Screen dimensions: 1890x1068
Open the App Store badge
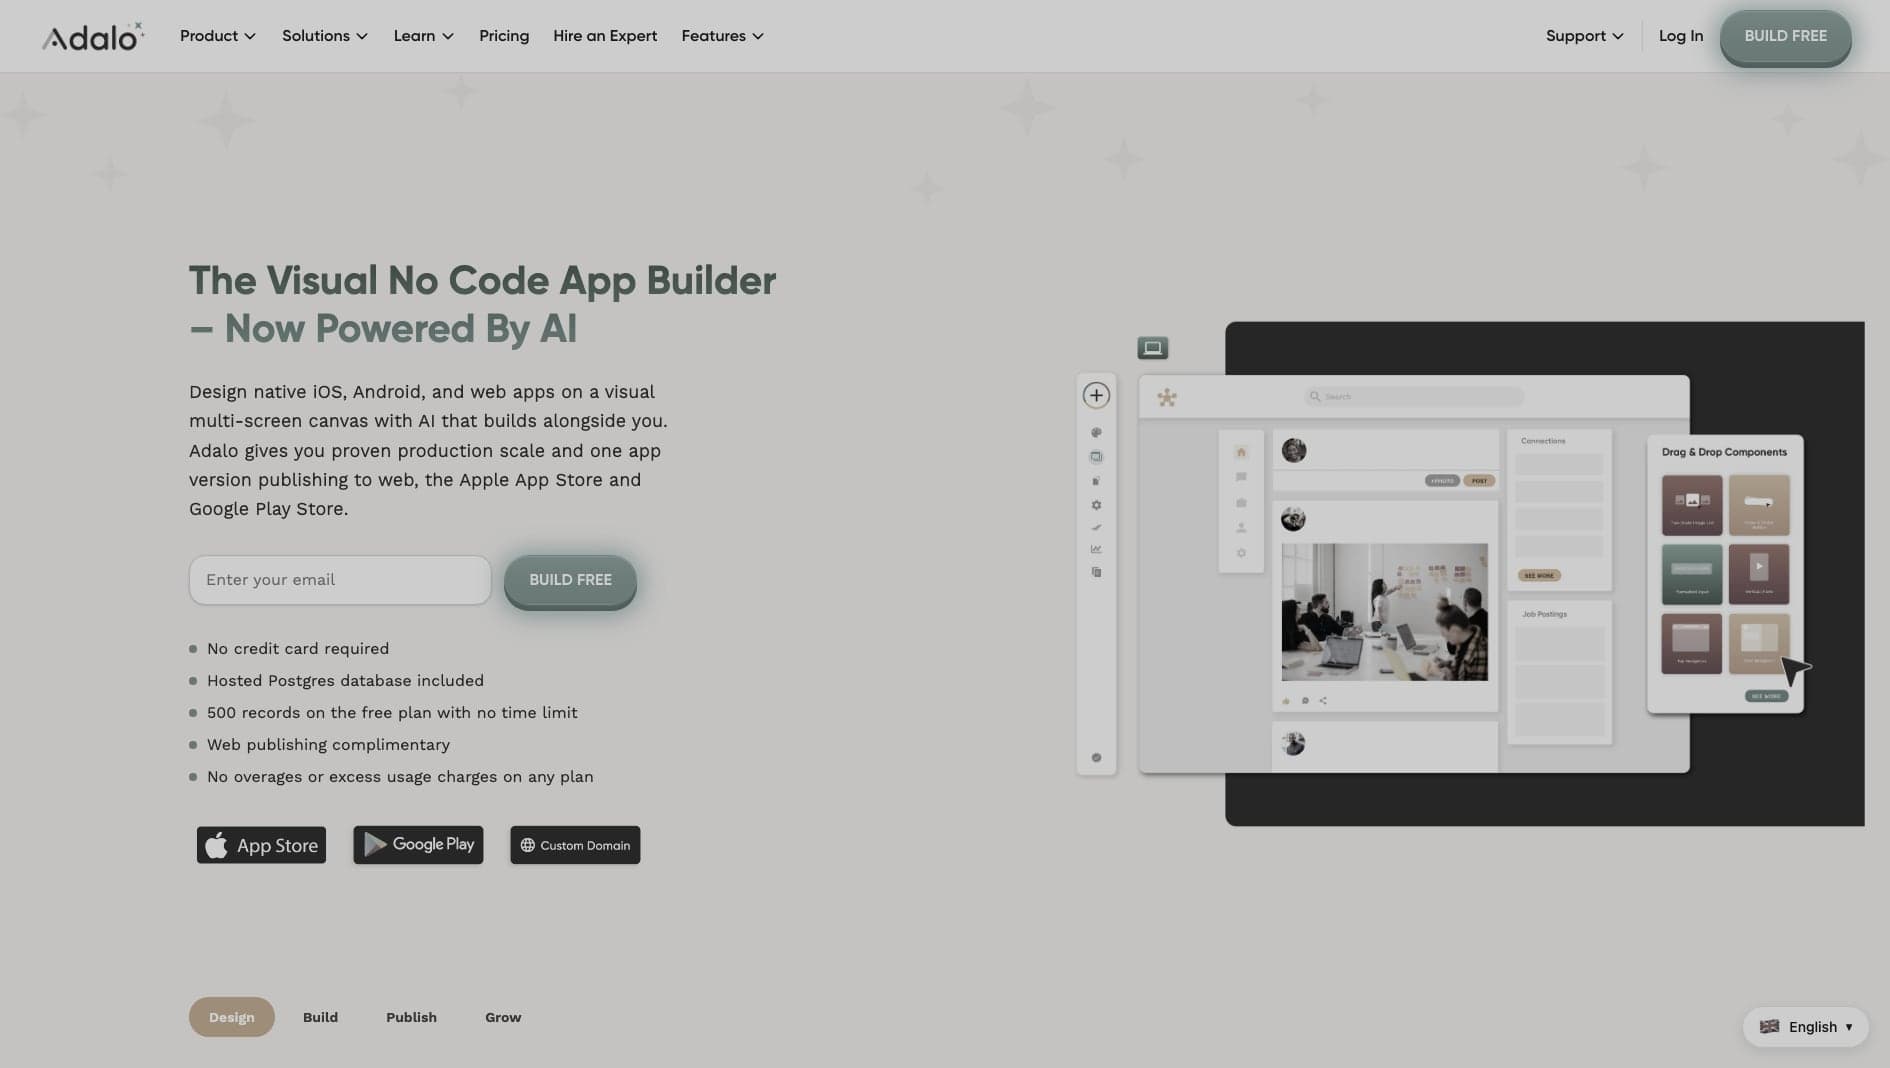[261, 845]
